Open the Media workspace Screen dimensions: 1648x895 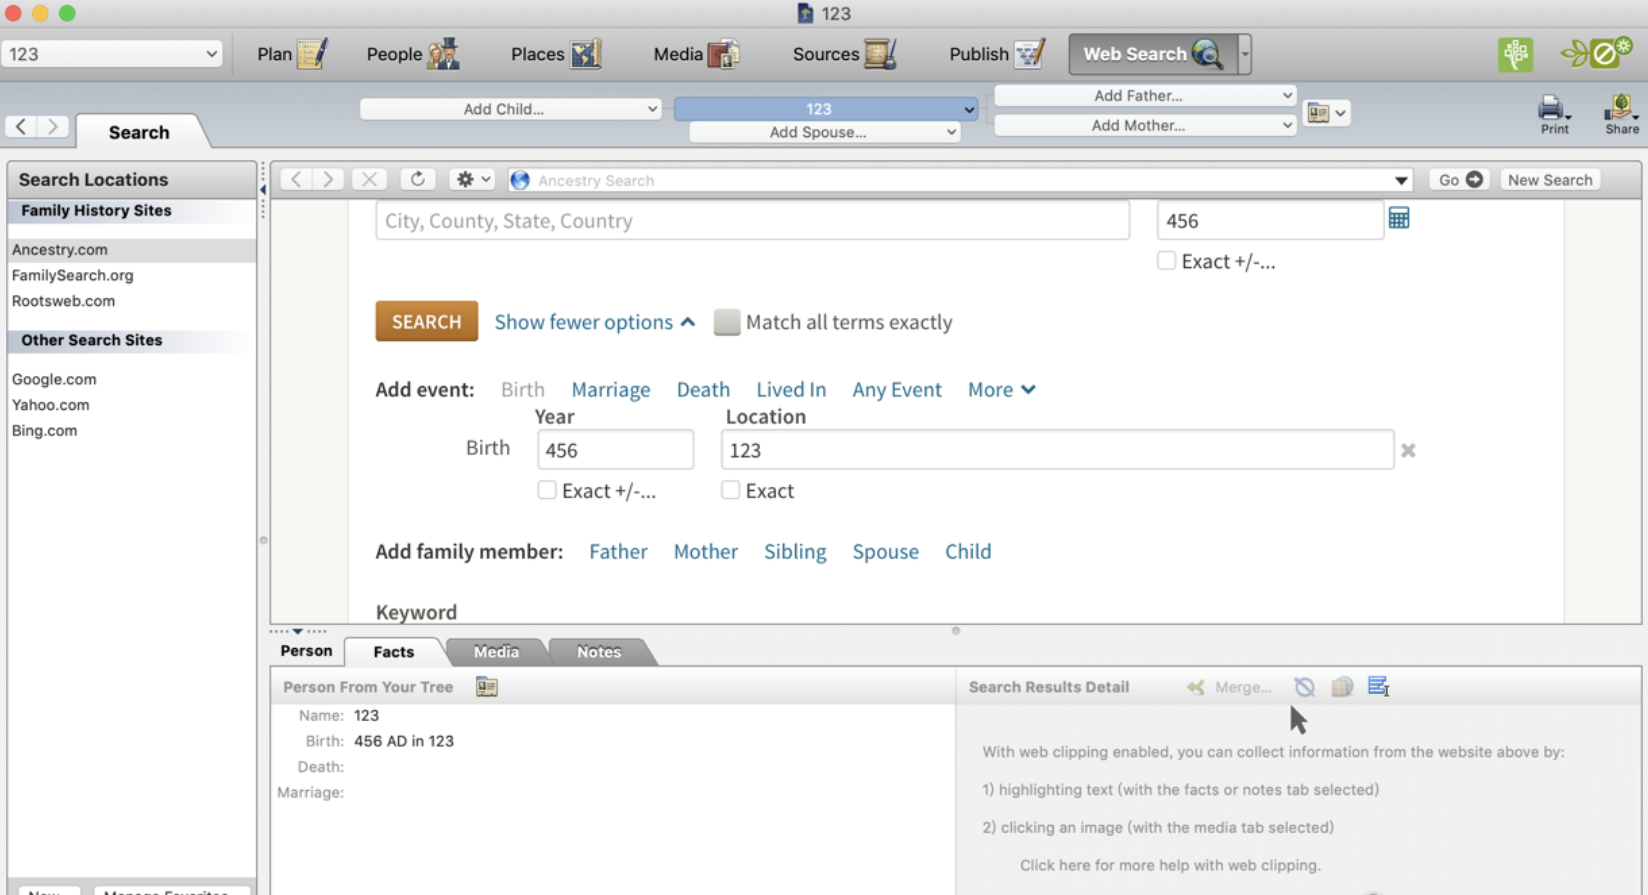pos(696,54)
